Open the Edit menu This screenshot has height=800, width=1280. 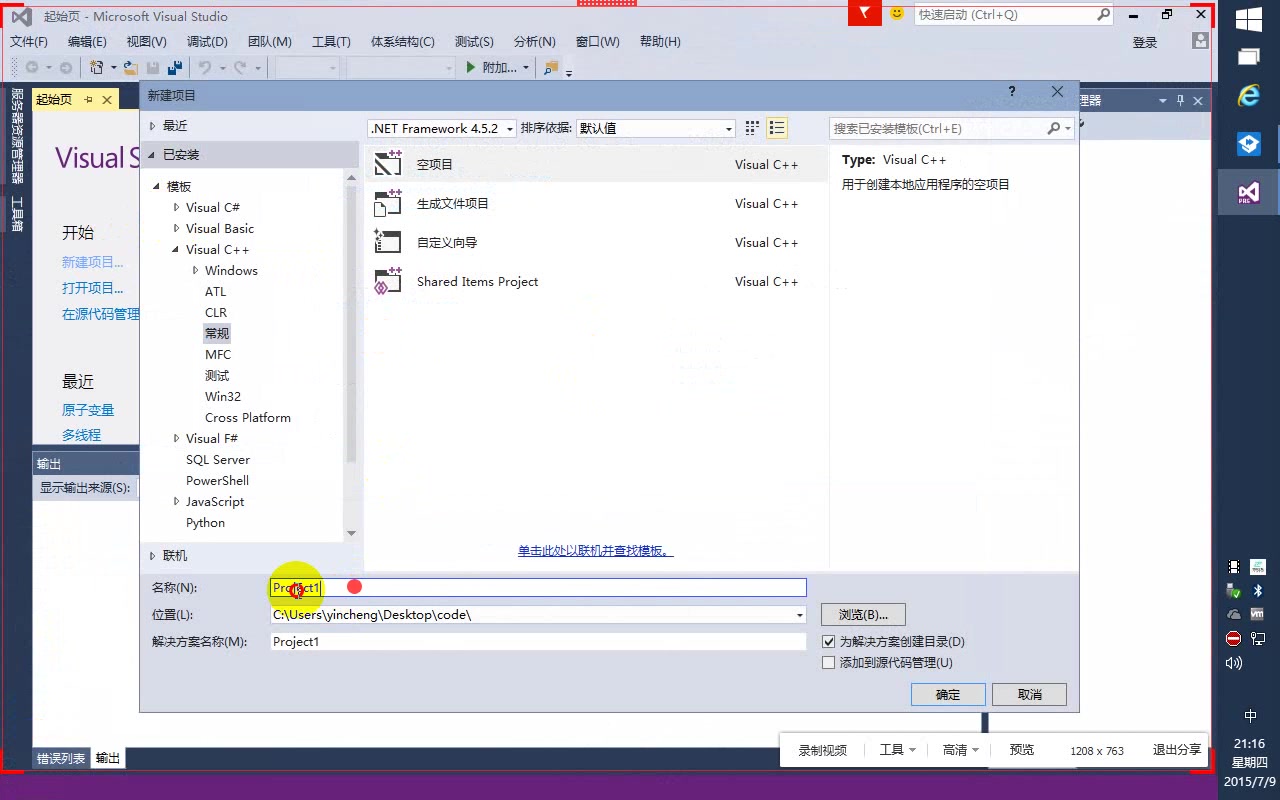[x=87, y=41]
